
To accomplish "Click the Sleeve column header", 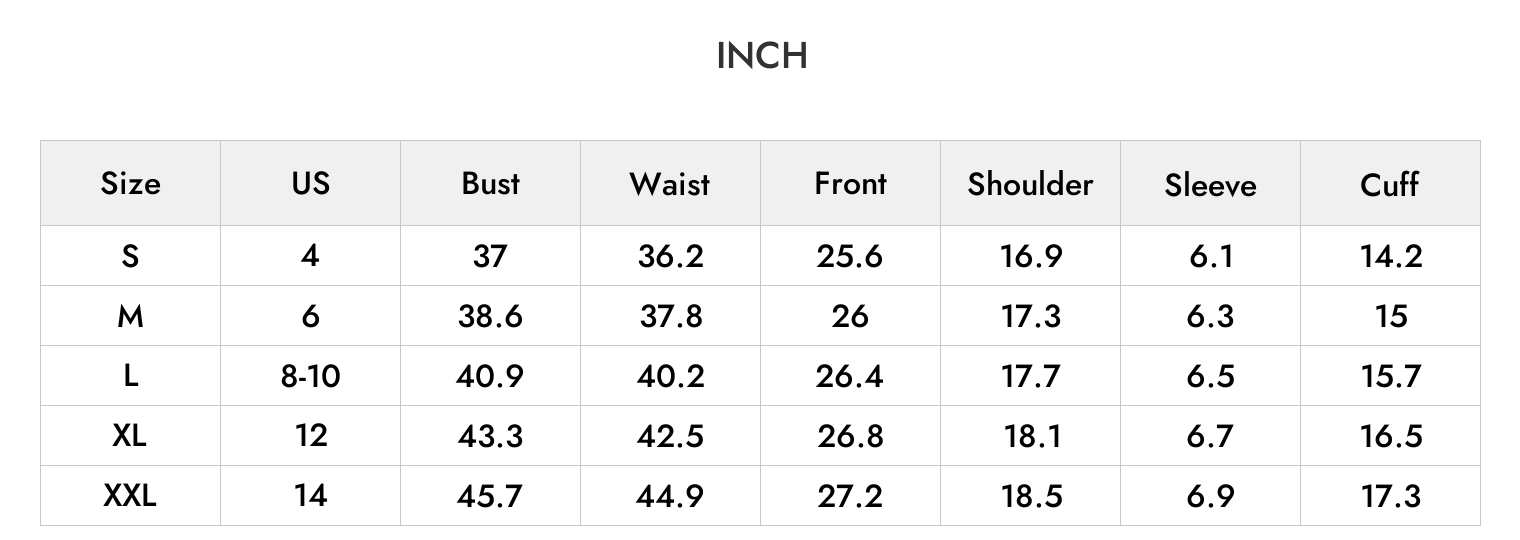I will [1210, 184].
